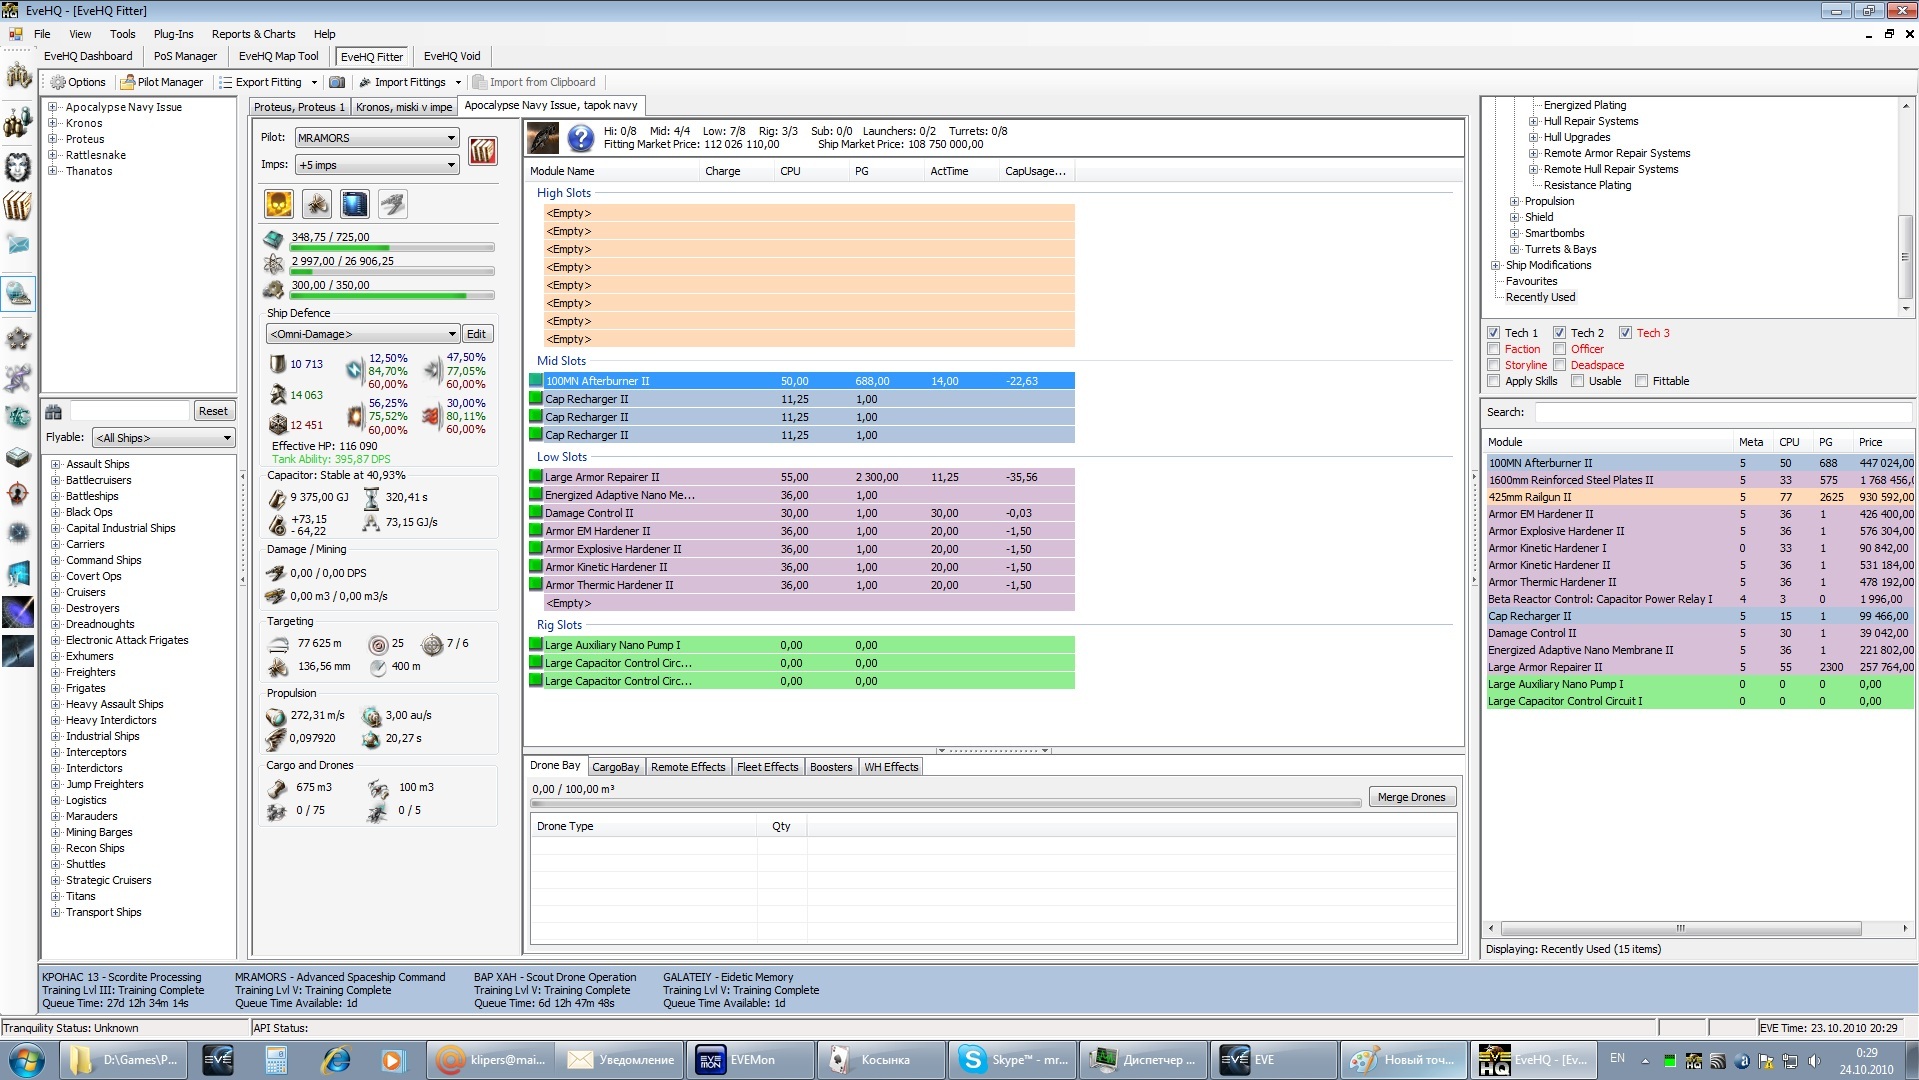Click the Edit damage profile button

coord(477,334)
